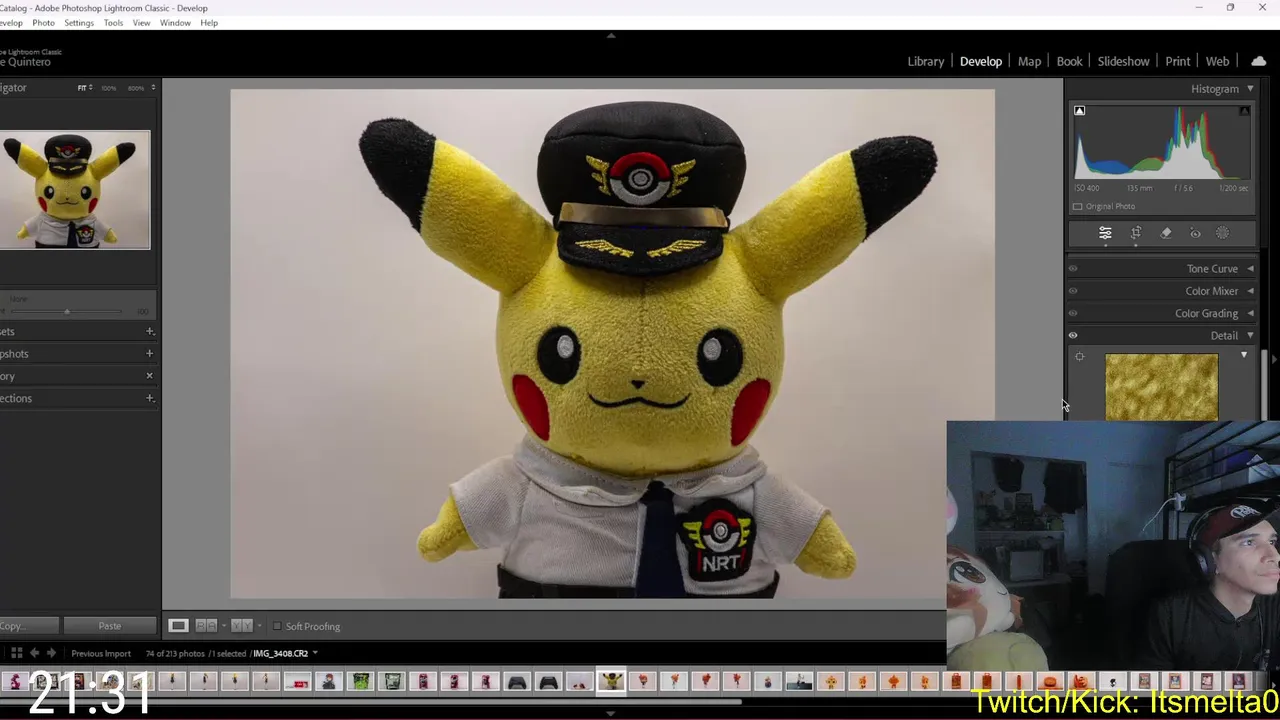Screen dimensions: 1280x720
Task: Open the Masking tool
Action: (x=1223, y=233)
